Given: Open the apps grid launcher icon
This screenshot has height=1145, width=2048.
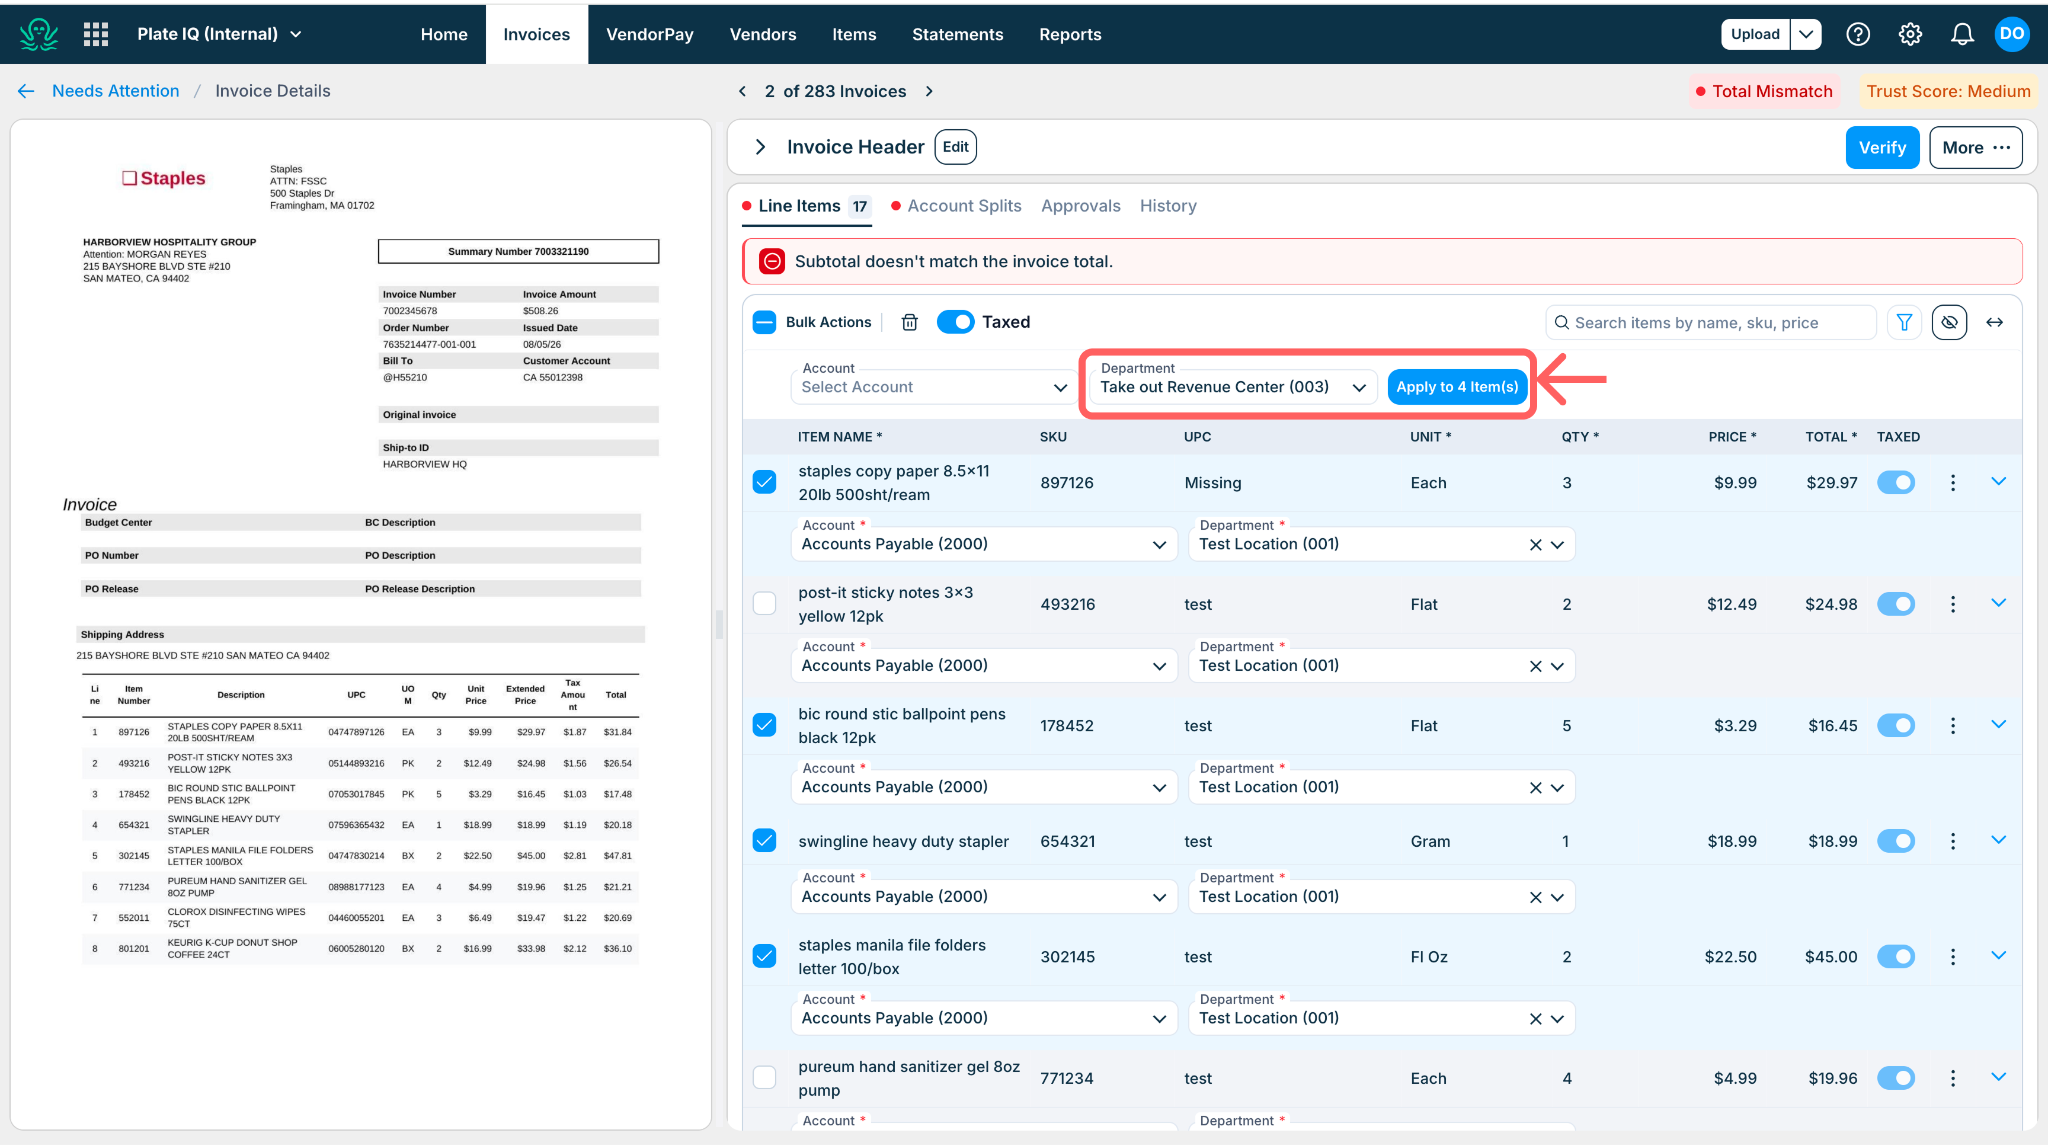Looking at the screenshot, I should coord(96,34).
